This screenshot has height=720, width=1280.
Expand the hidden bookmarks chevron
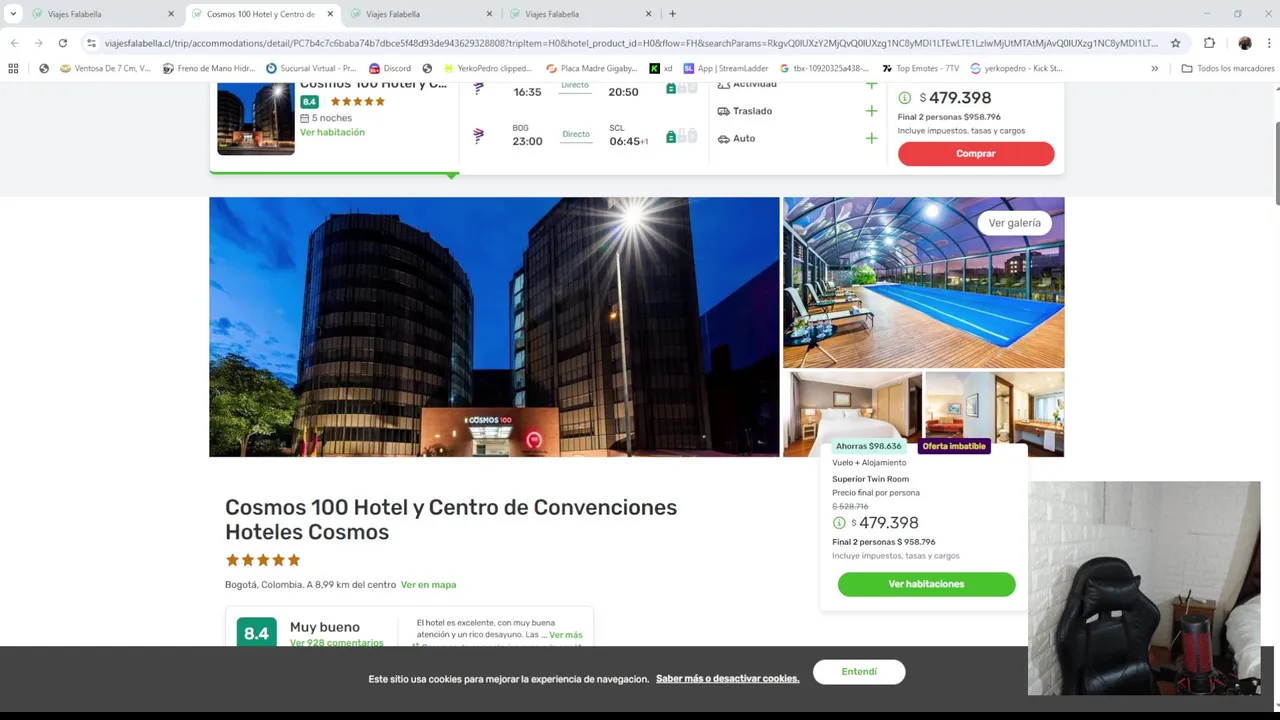tap(1155, 68)
